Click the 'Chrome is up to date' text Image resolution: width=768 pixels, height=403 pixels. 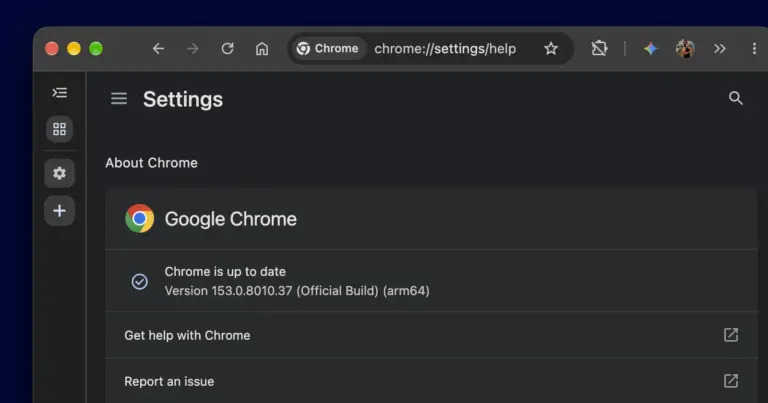tap(225, 271)
